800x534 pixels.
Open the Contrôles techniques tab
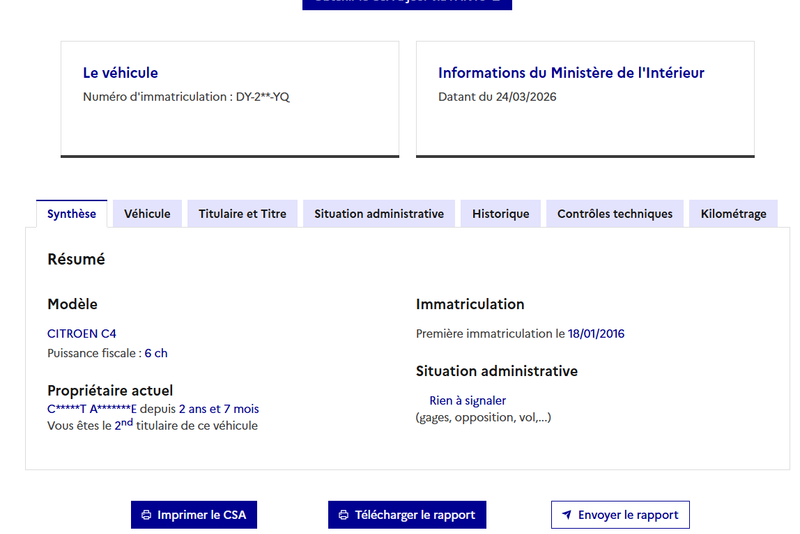tap(615, 214)
